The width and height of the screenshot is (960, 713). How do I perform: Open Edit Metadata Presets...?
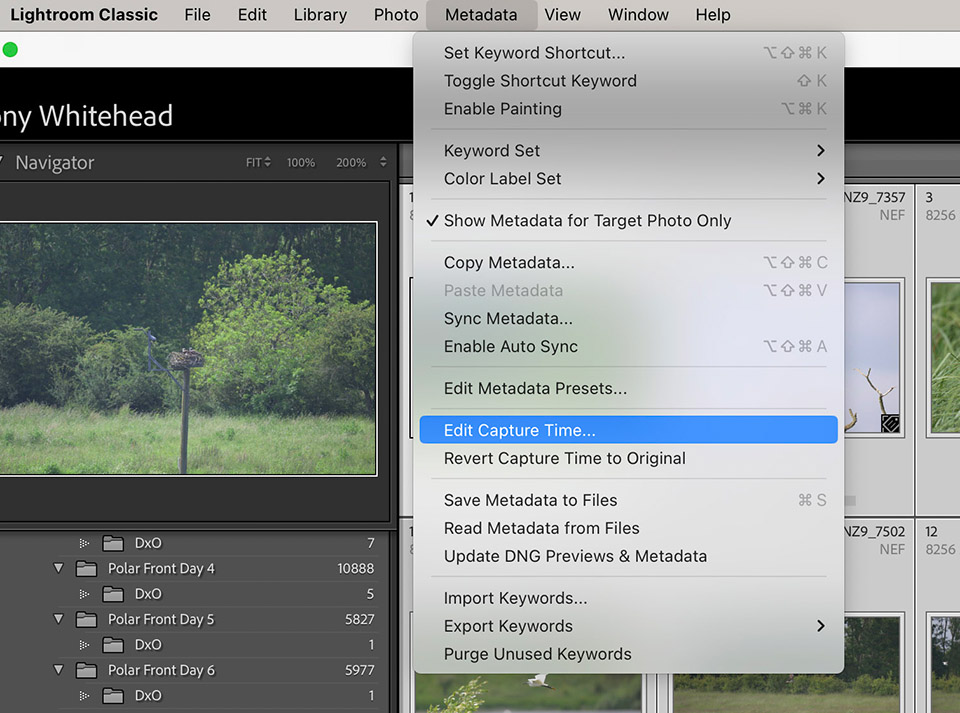click(629, 389)
